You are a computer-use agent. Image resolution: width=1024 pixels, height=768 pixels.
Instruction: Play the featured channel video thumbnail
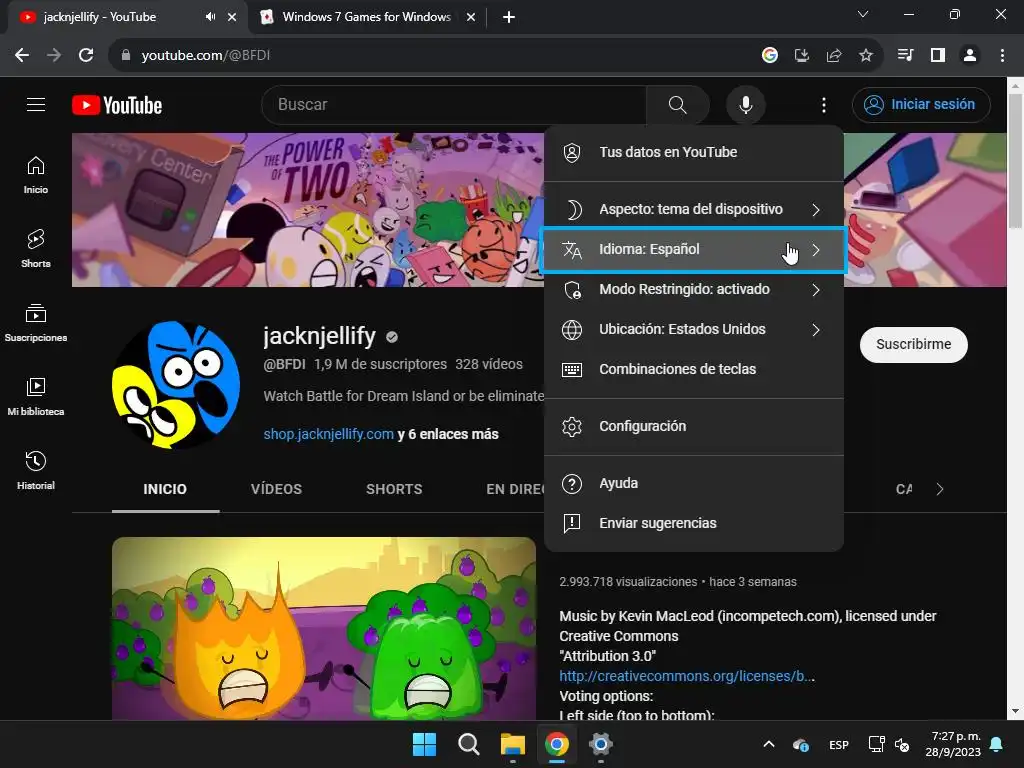(x=324, y=628)
